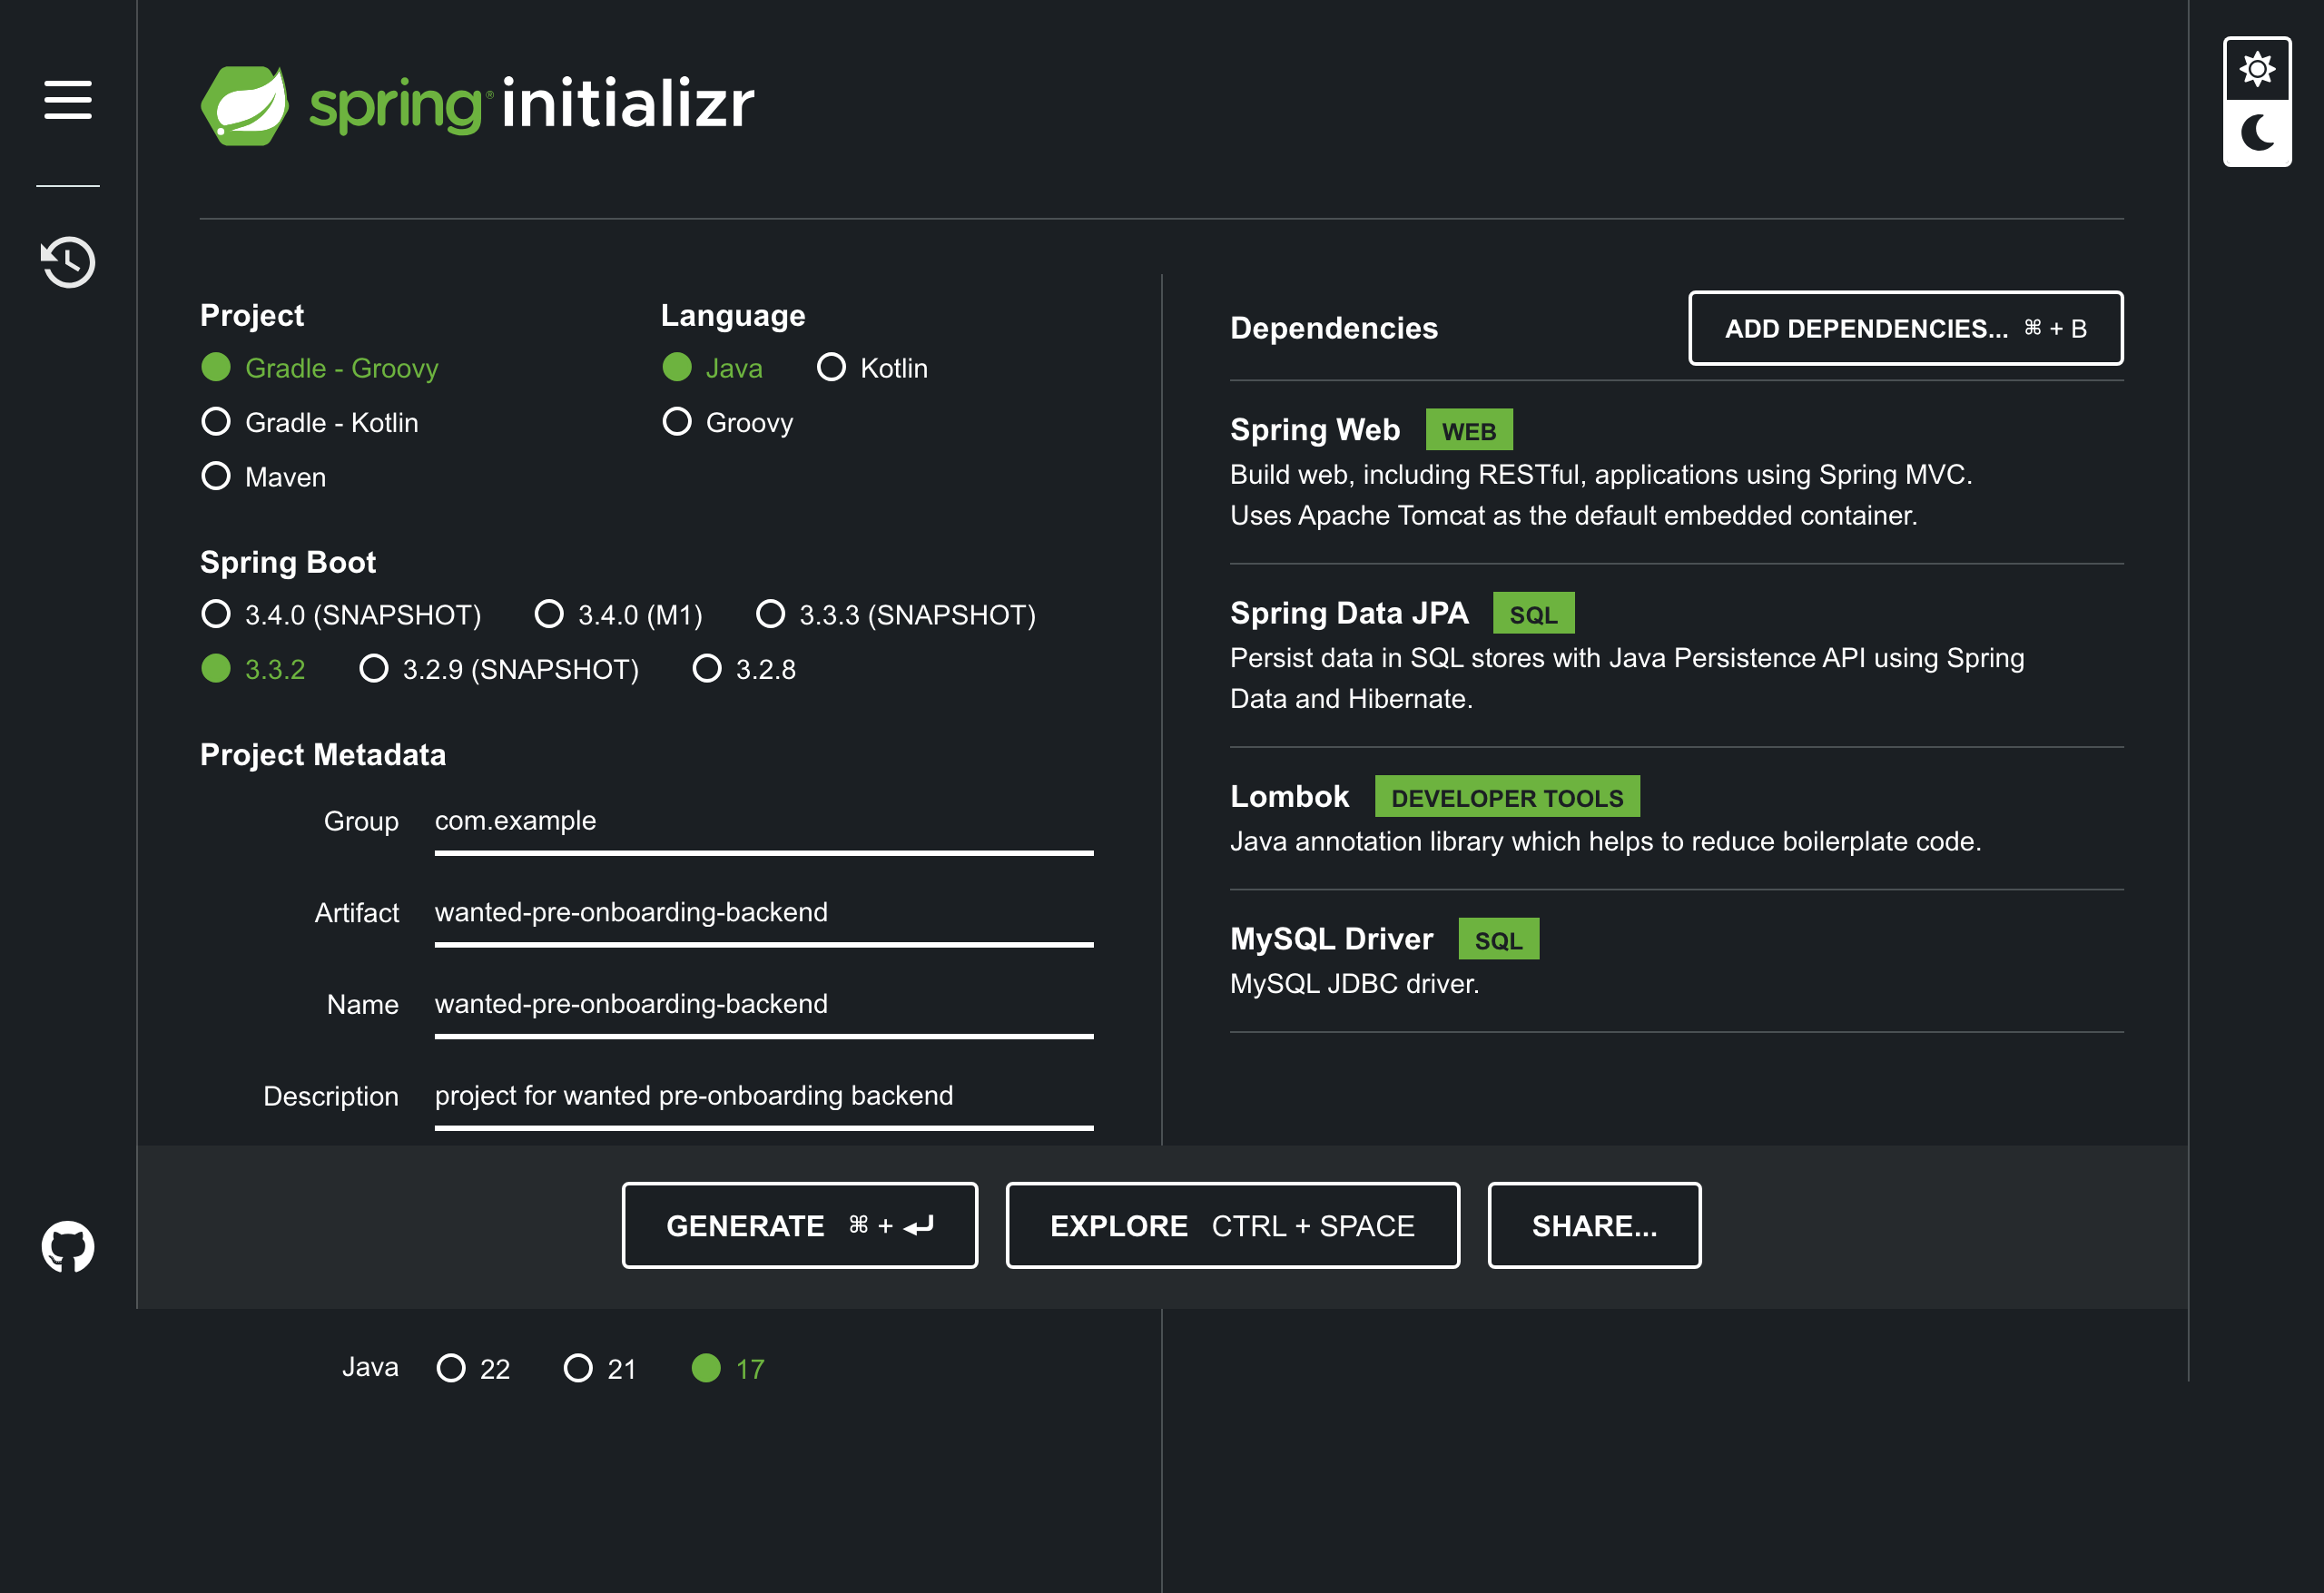Select Spring Boot 3.3.2

[x=253, y=669]
